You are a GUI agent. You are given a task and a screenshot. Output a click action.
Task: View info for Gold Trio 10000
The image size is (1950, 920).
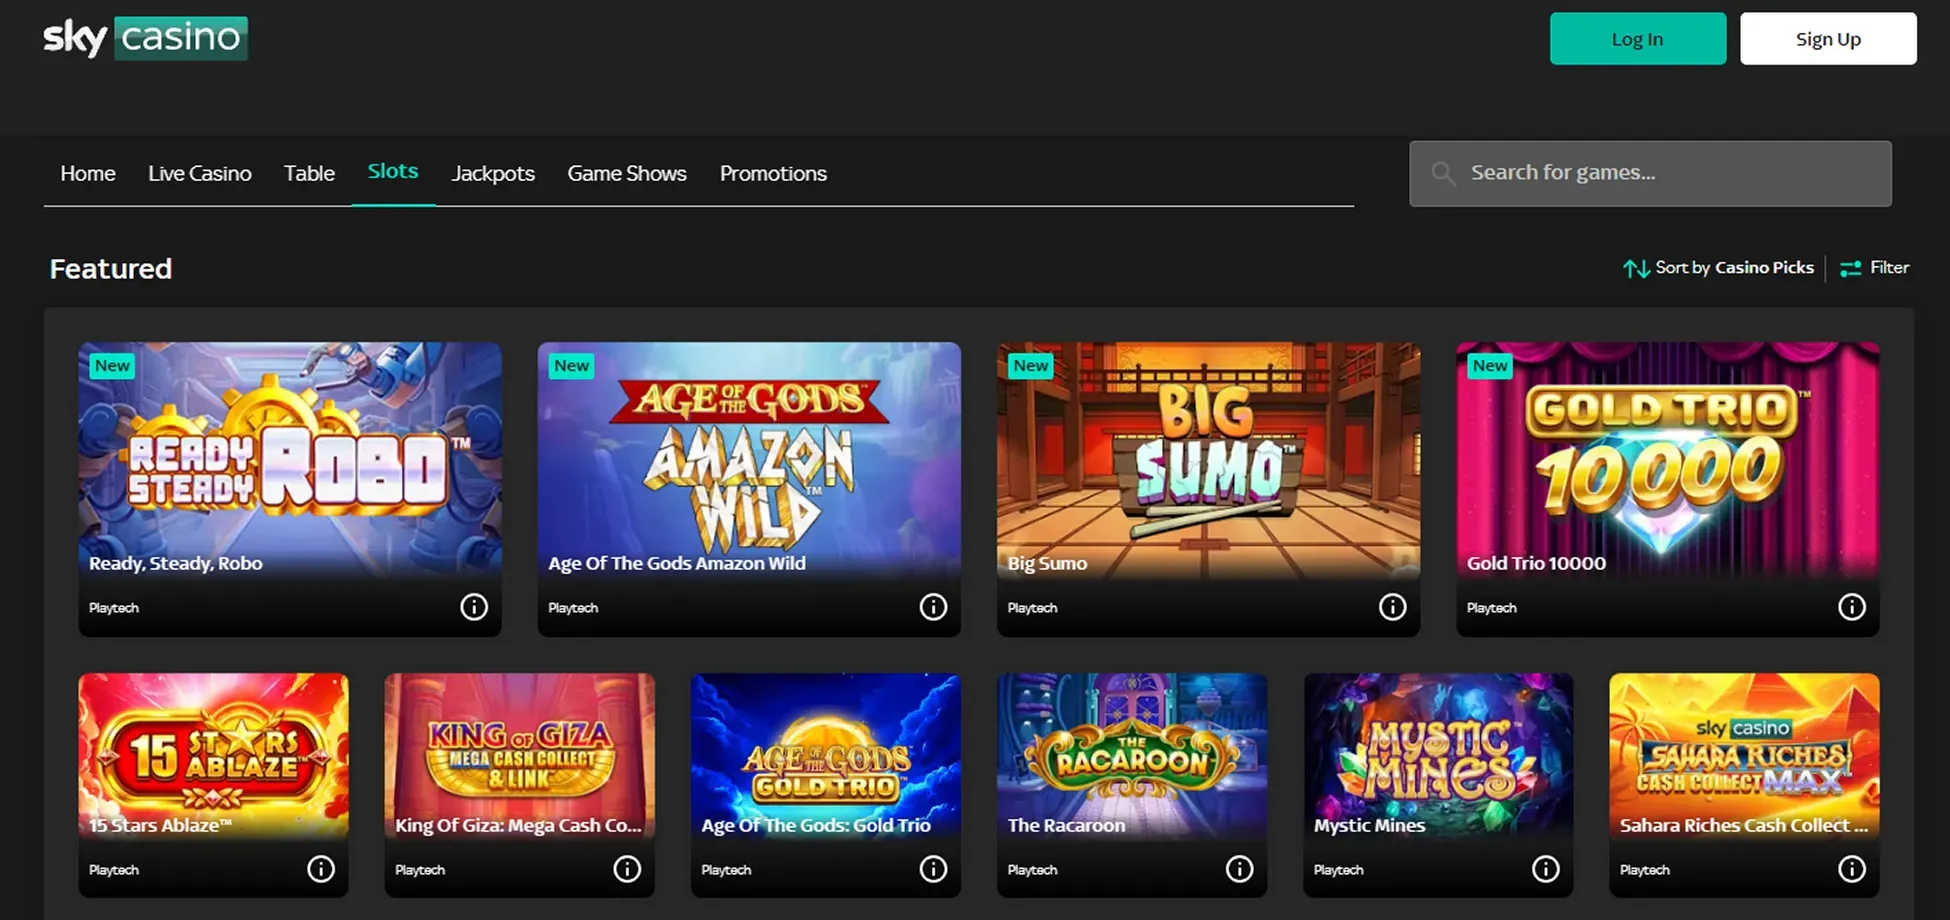(1852, 607)
